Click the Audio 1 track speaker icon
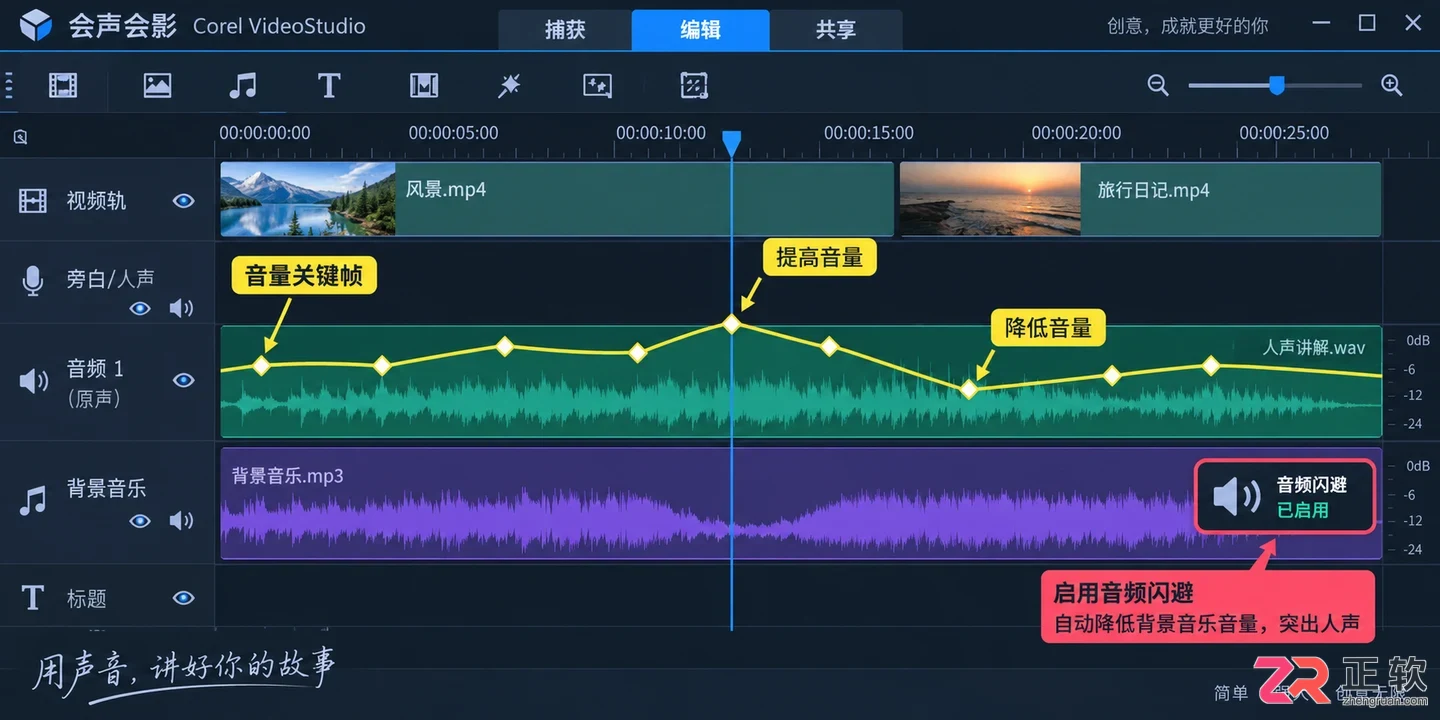1440x720 pixels. 34,380
